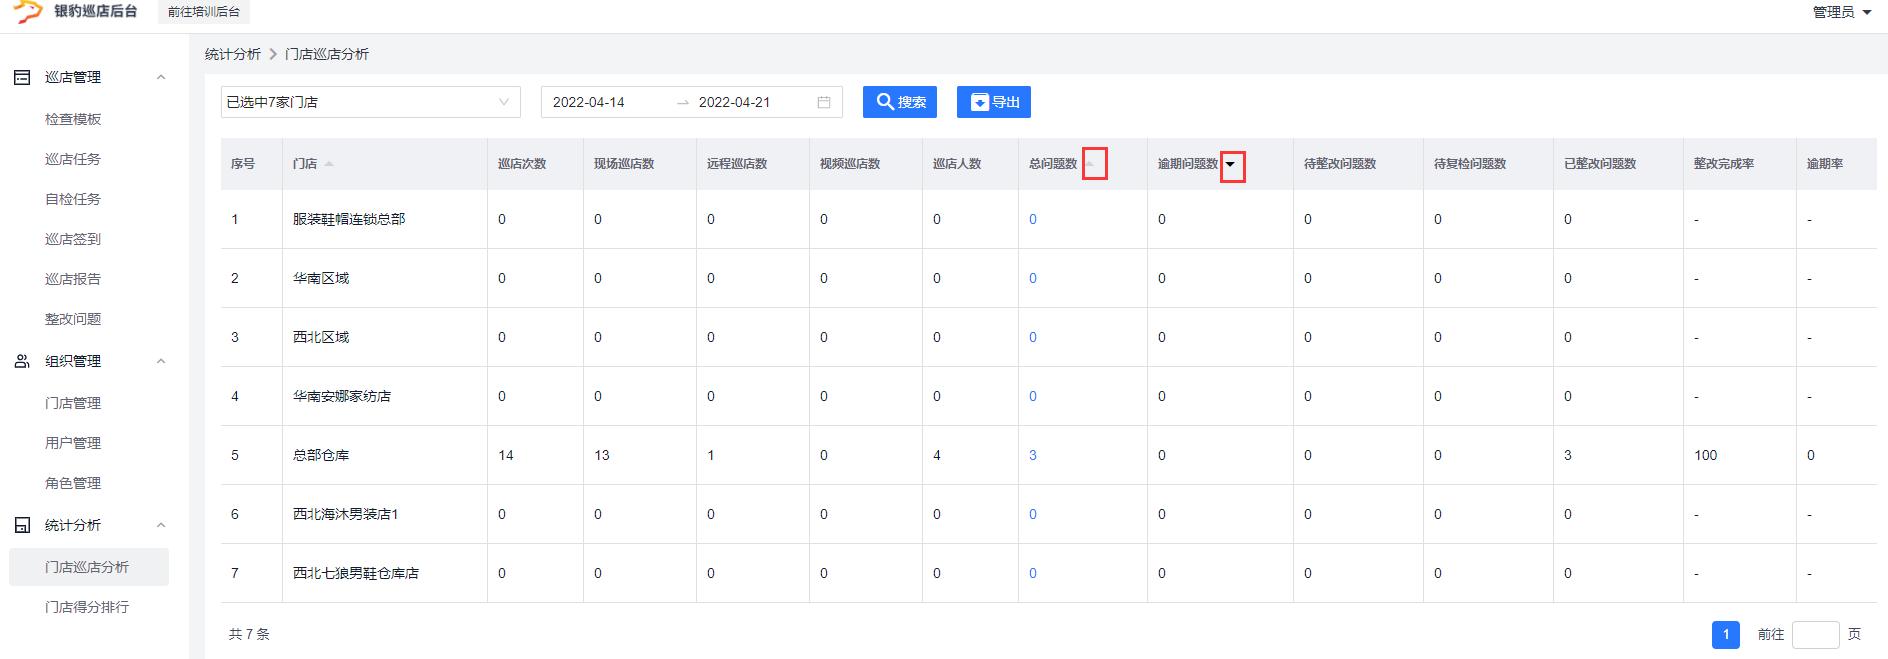Click the page jump input field
The image size is (1888, 659).
click(1815, 634)
